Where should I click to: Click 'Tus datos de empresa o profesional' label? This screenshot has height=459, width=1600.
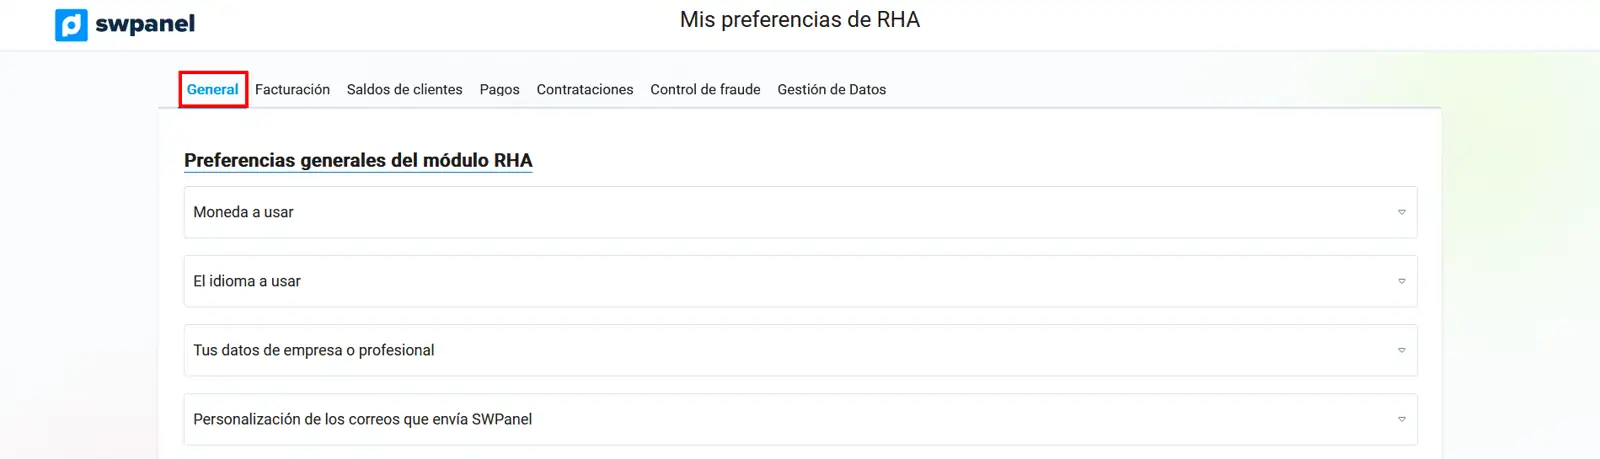pyautogui.click(x=314, y=350)
